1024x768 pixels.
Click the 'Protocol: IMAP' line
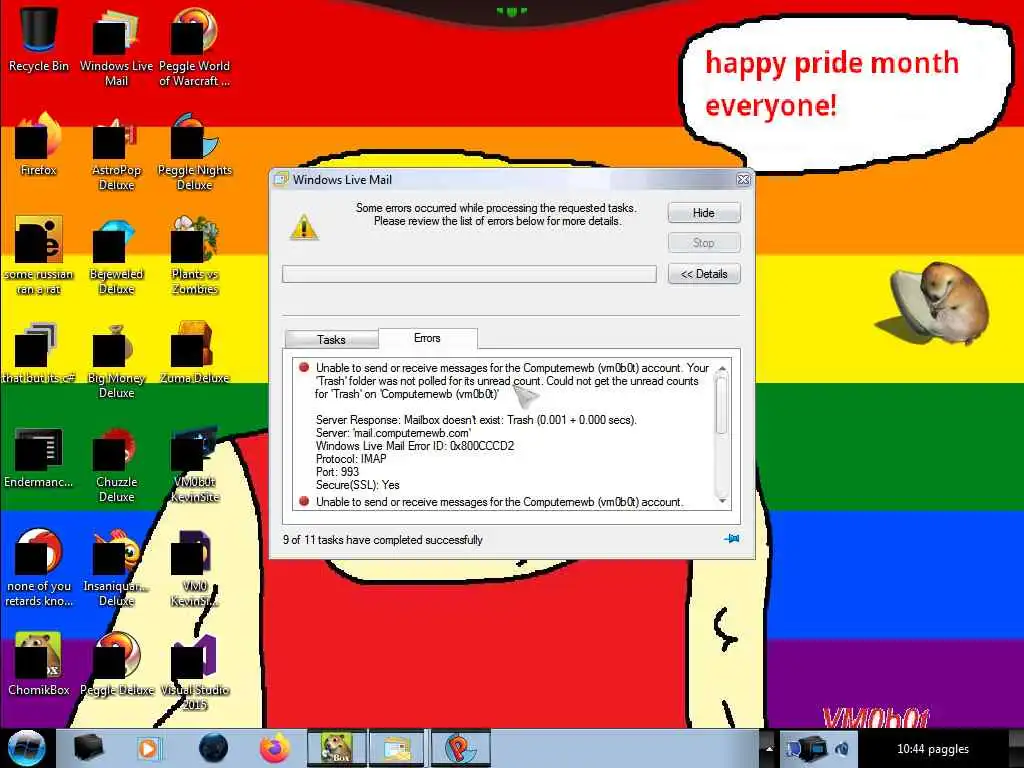click(x=351, y=459)
